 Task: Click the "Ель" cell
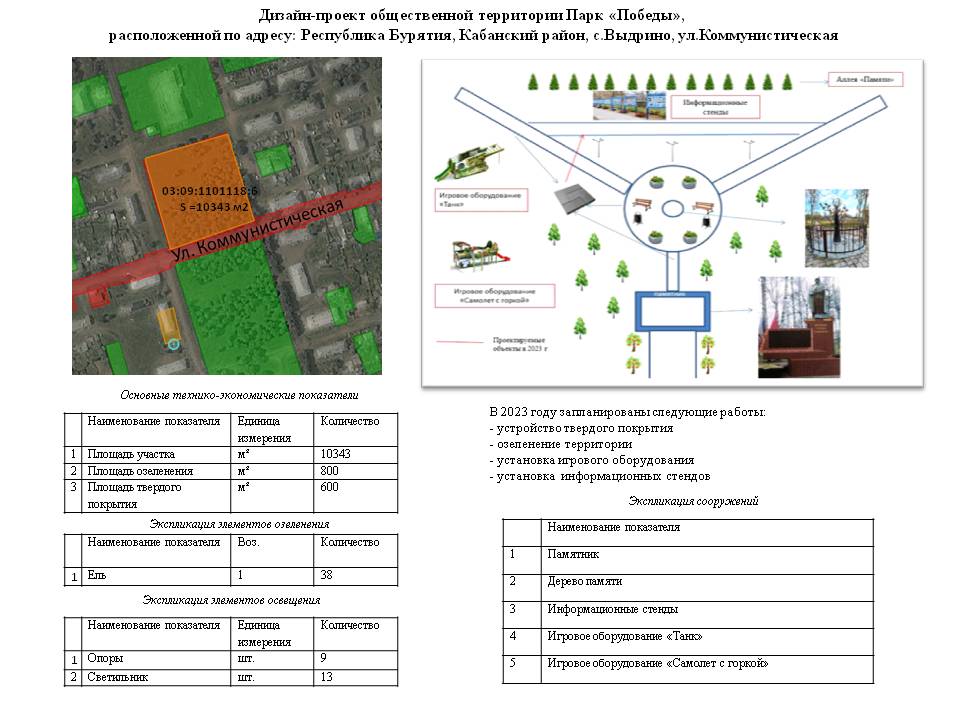[156, 576]
